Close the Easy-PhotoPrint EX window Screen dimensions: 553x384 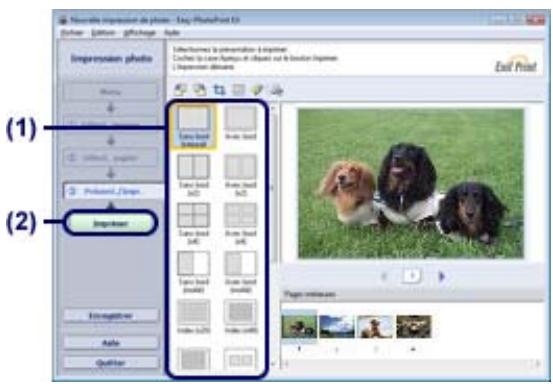coord(535,20)
